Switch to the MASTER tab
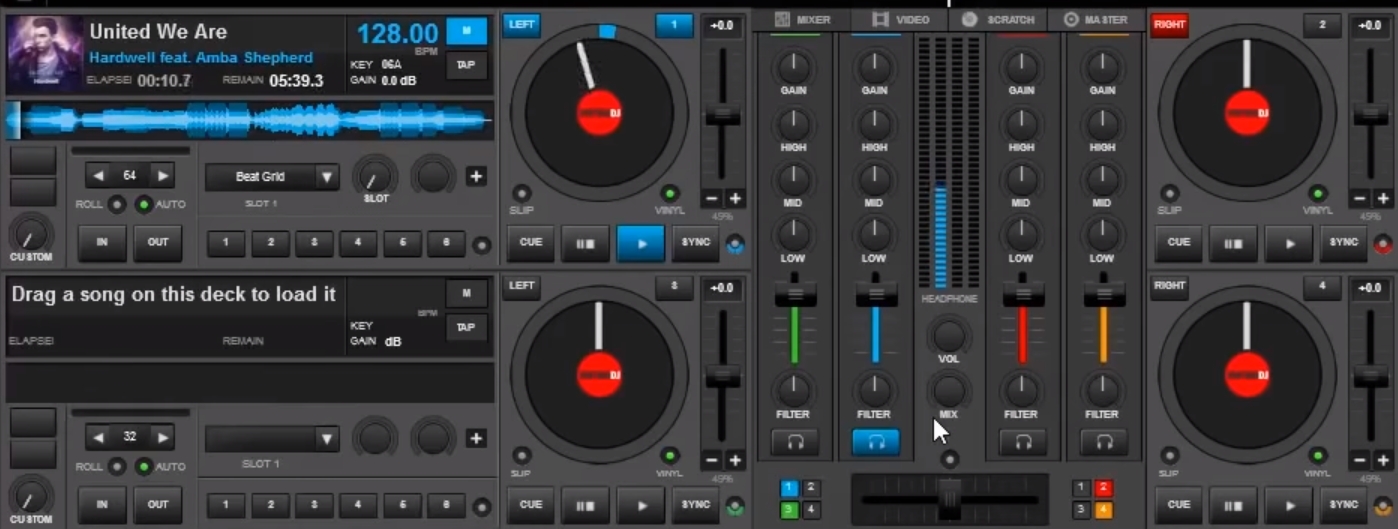 coord(1096,19)
